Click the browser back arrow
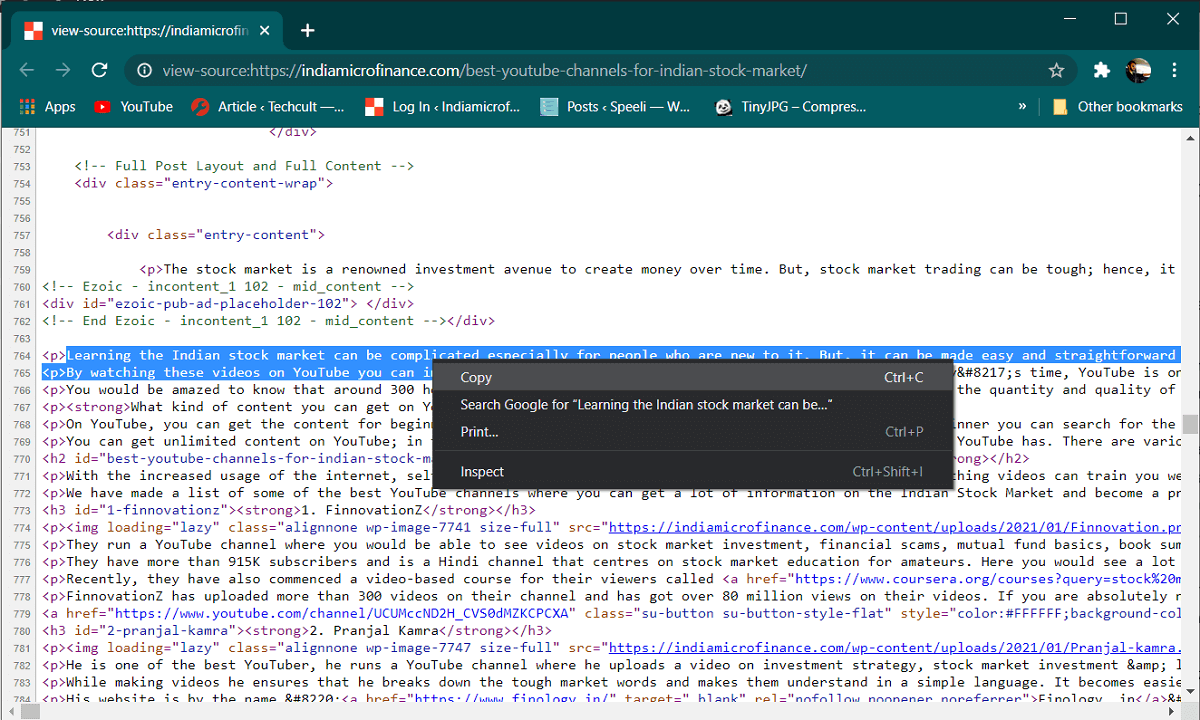The image size is (1200, 720). pyautogui.click(x=27, y=70)
